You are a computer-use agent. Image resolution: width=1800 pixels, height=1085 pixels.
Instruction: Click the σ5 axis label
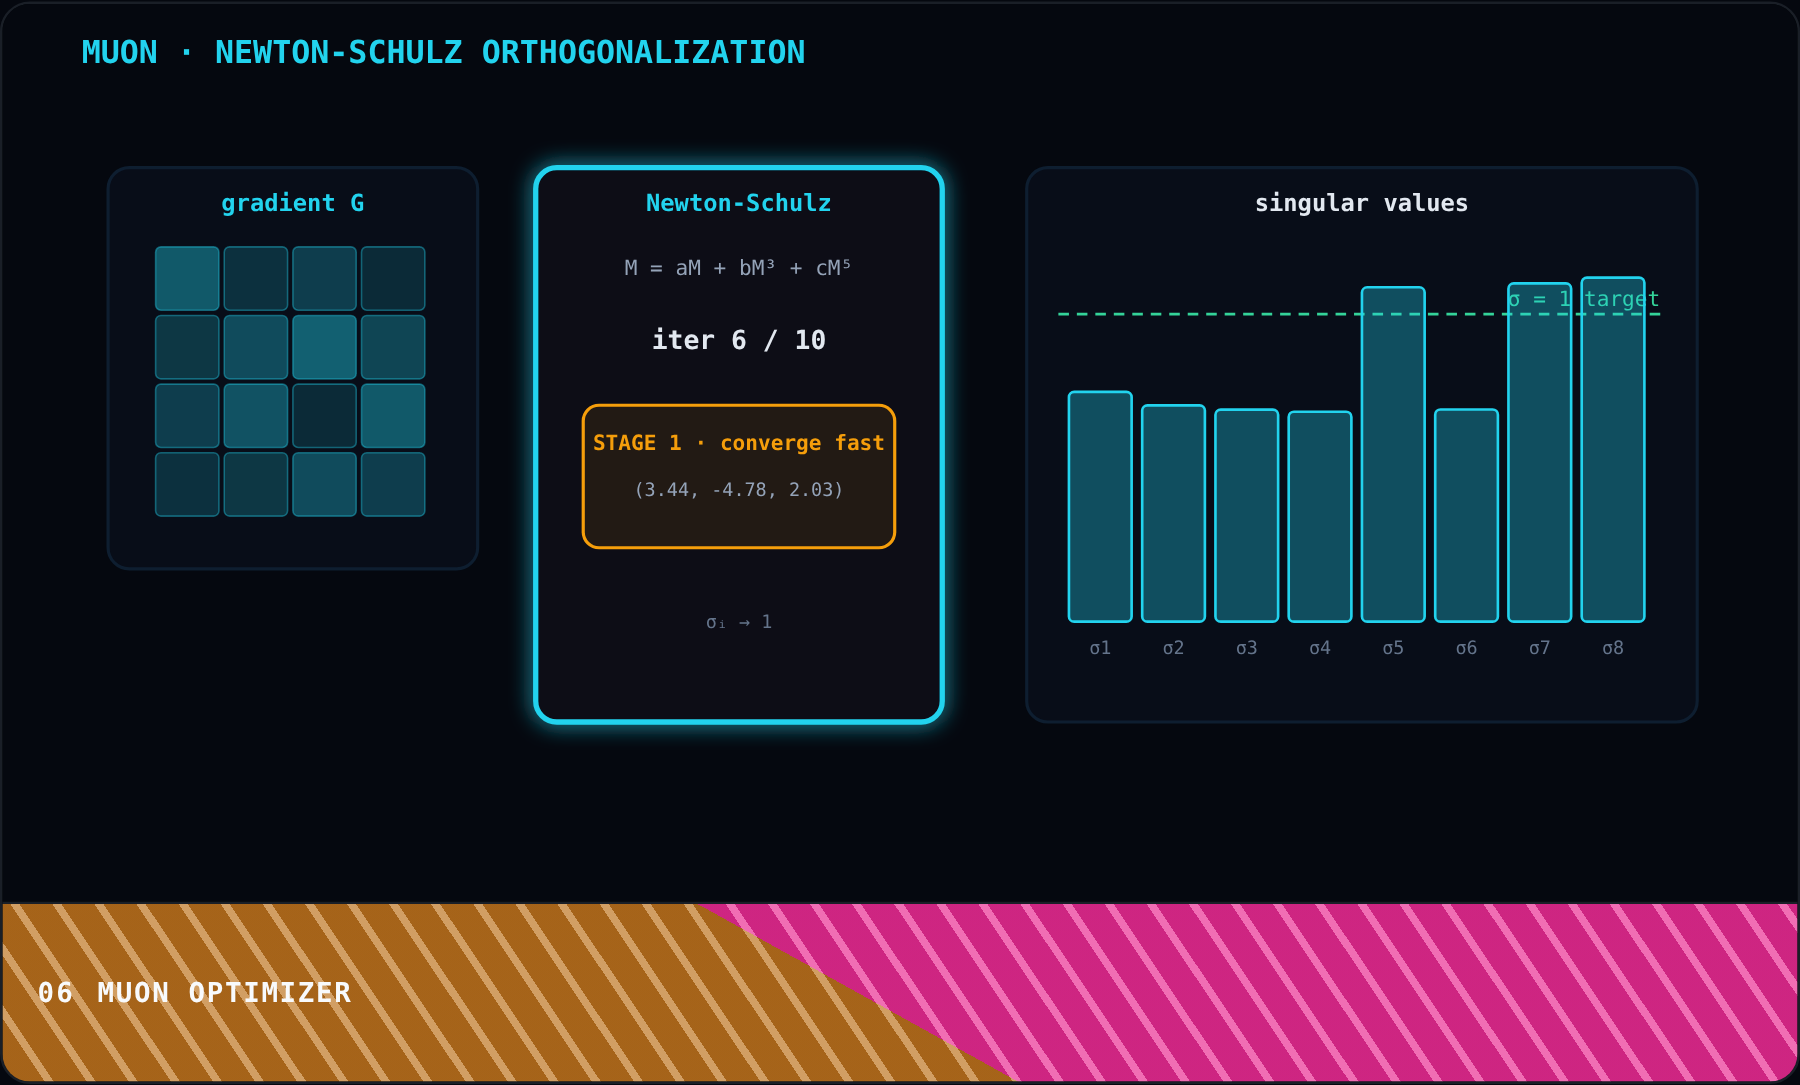[1393, 648]
